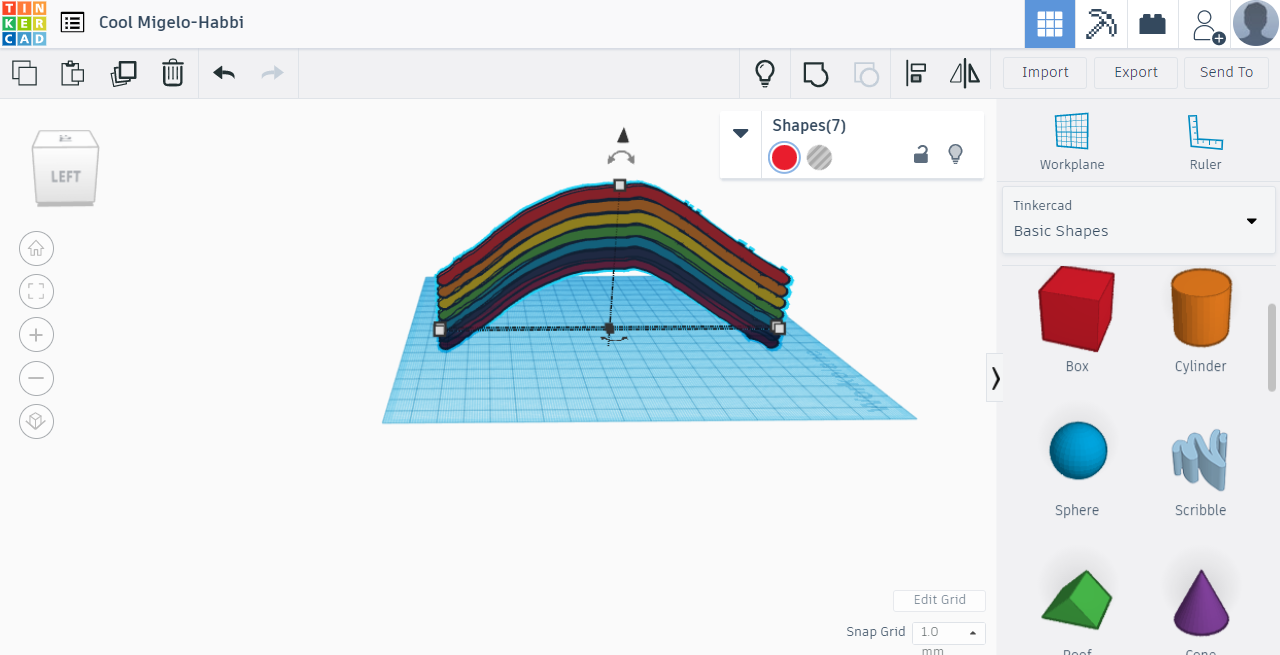Open the Snap Grid dropdown
Image resolution: width=1280 pixels, height=655 pixels.
(x=948, y=633)
